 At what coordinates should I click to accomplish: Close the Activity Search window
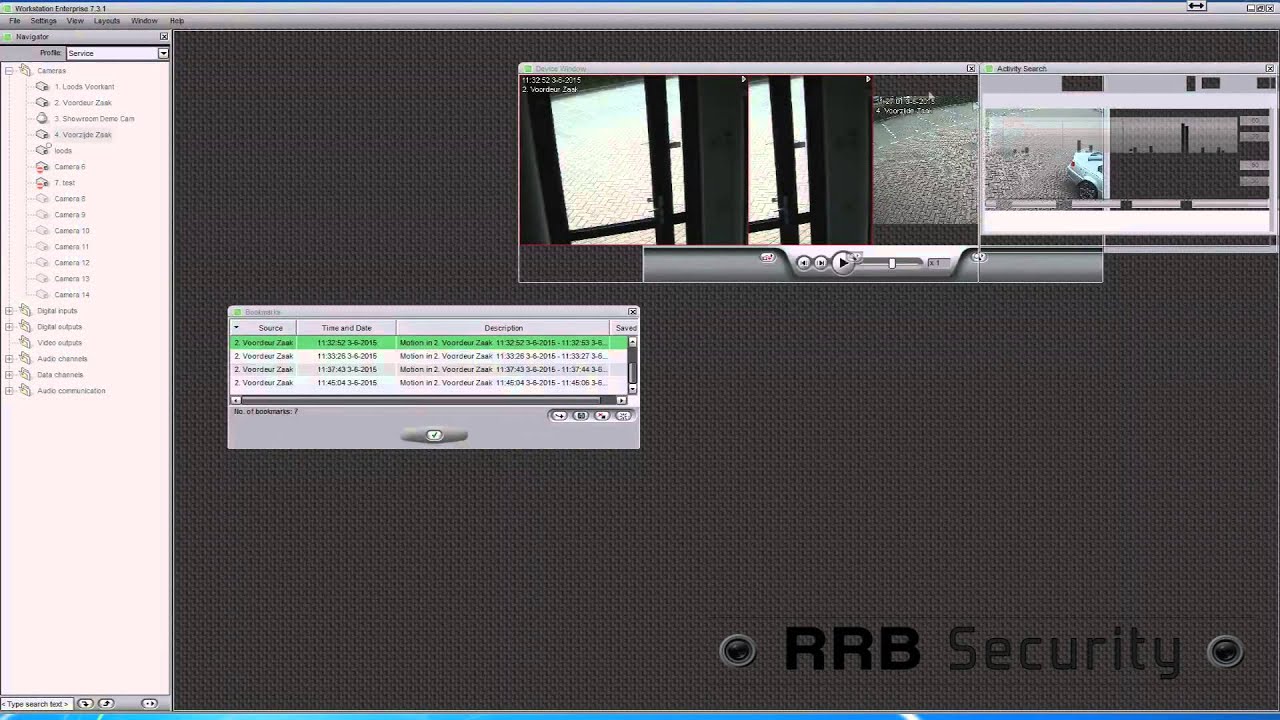1270,69
